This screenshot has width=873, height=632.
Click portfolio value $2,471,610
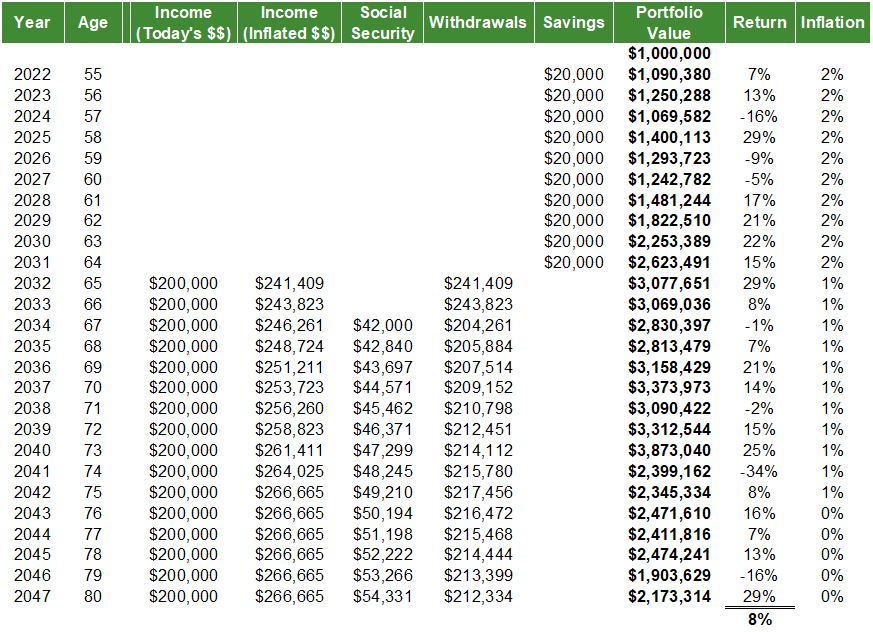tap(669, 513)
